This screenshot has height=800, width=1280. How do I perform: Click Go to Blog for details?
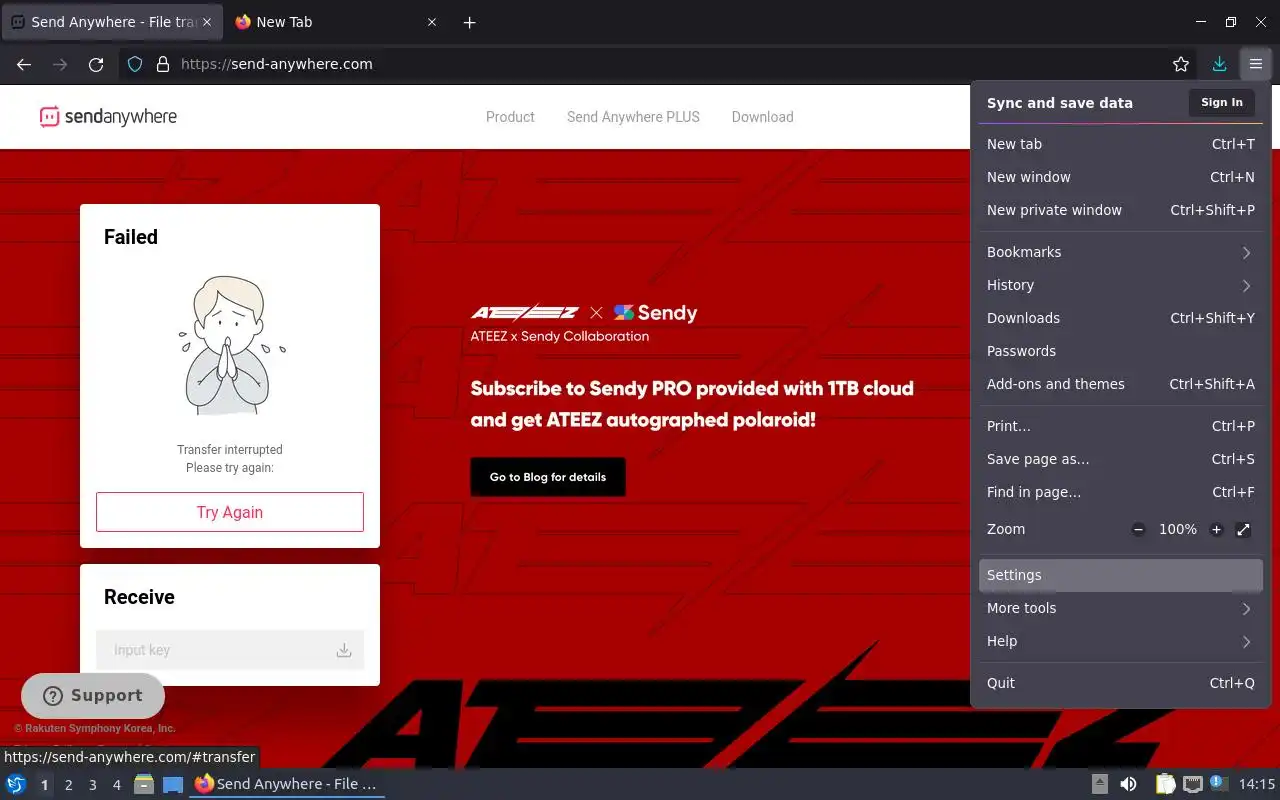548,477
